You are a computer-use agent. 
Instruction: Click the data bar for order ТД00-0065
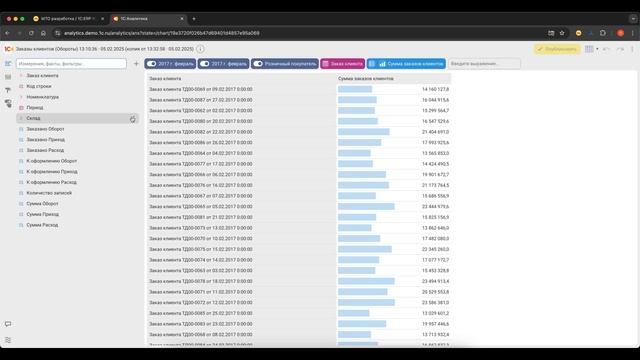tap(366, 207)
